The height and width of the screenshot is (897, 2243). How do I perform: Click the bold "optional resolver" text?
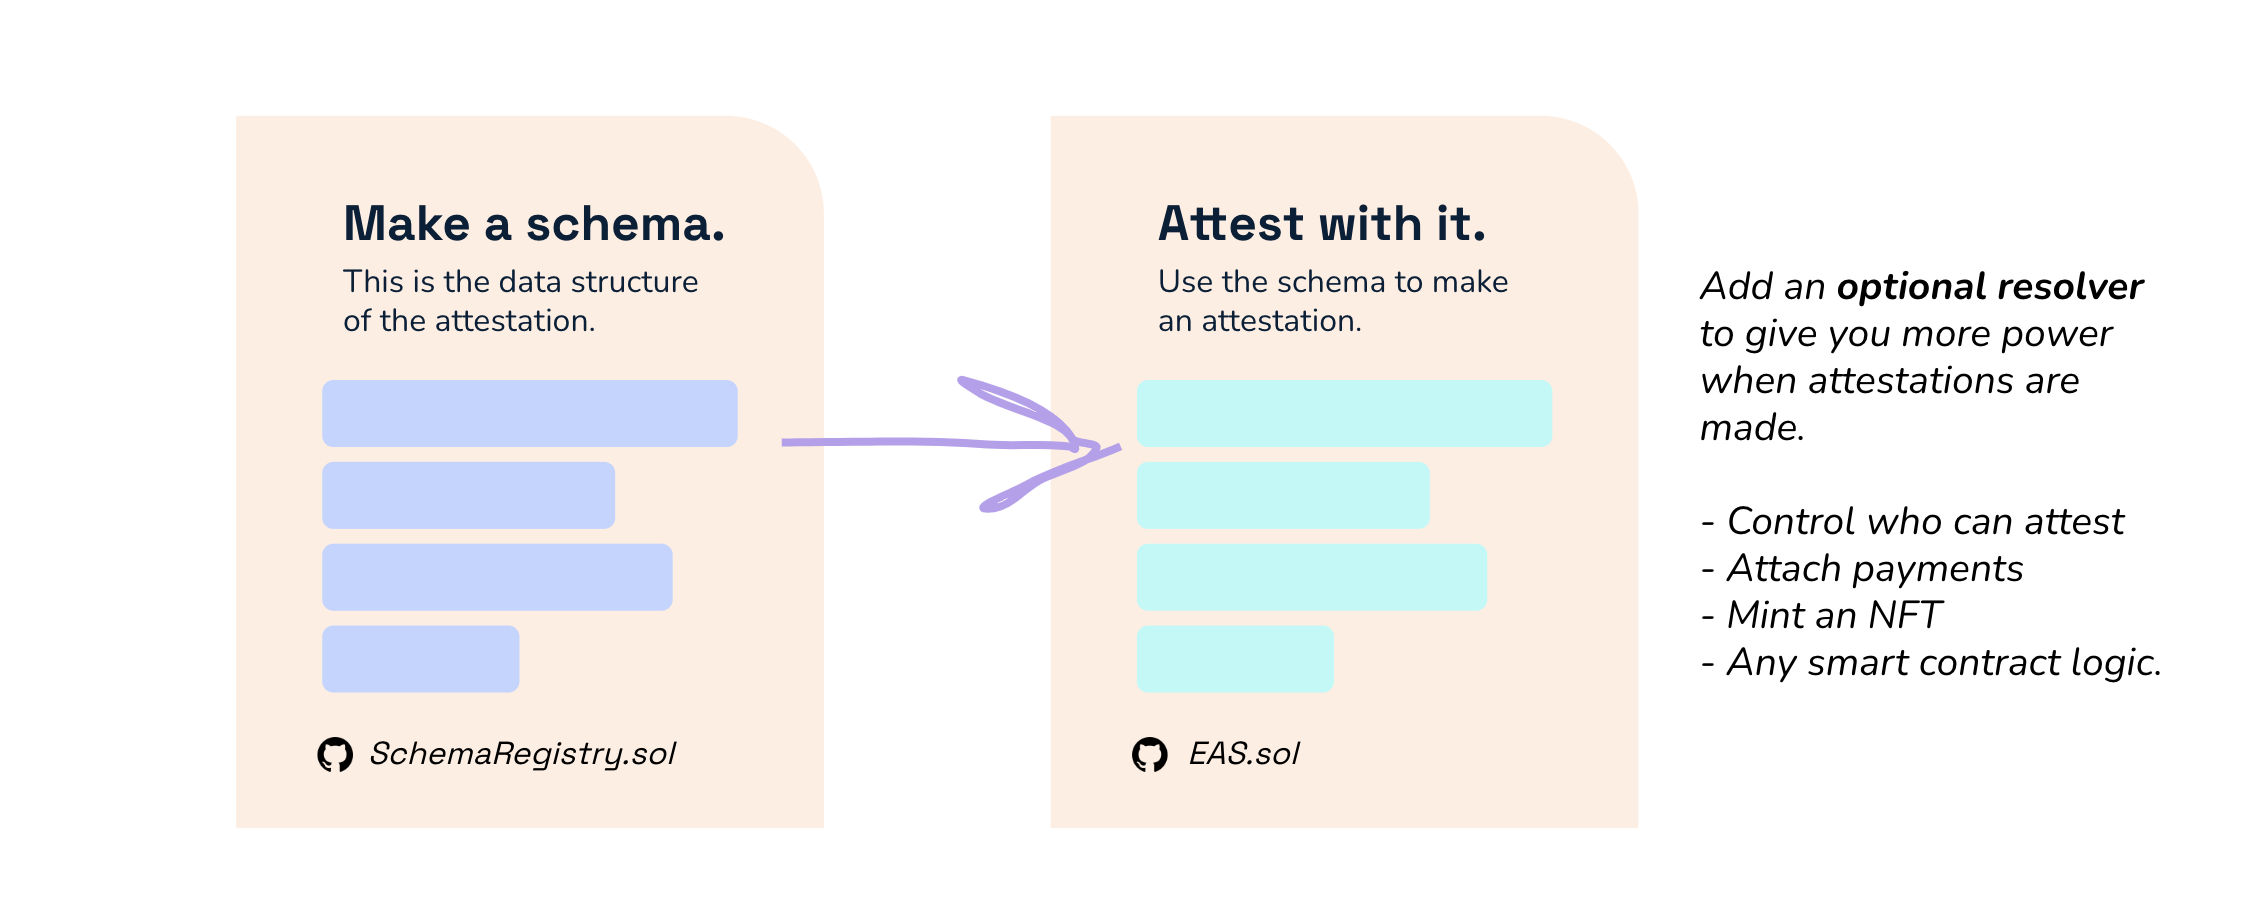[x=1990, y=287]
